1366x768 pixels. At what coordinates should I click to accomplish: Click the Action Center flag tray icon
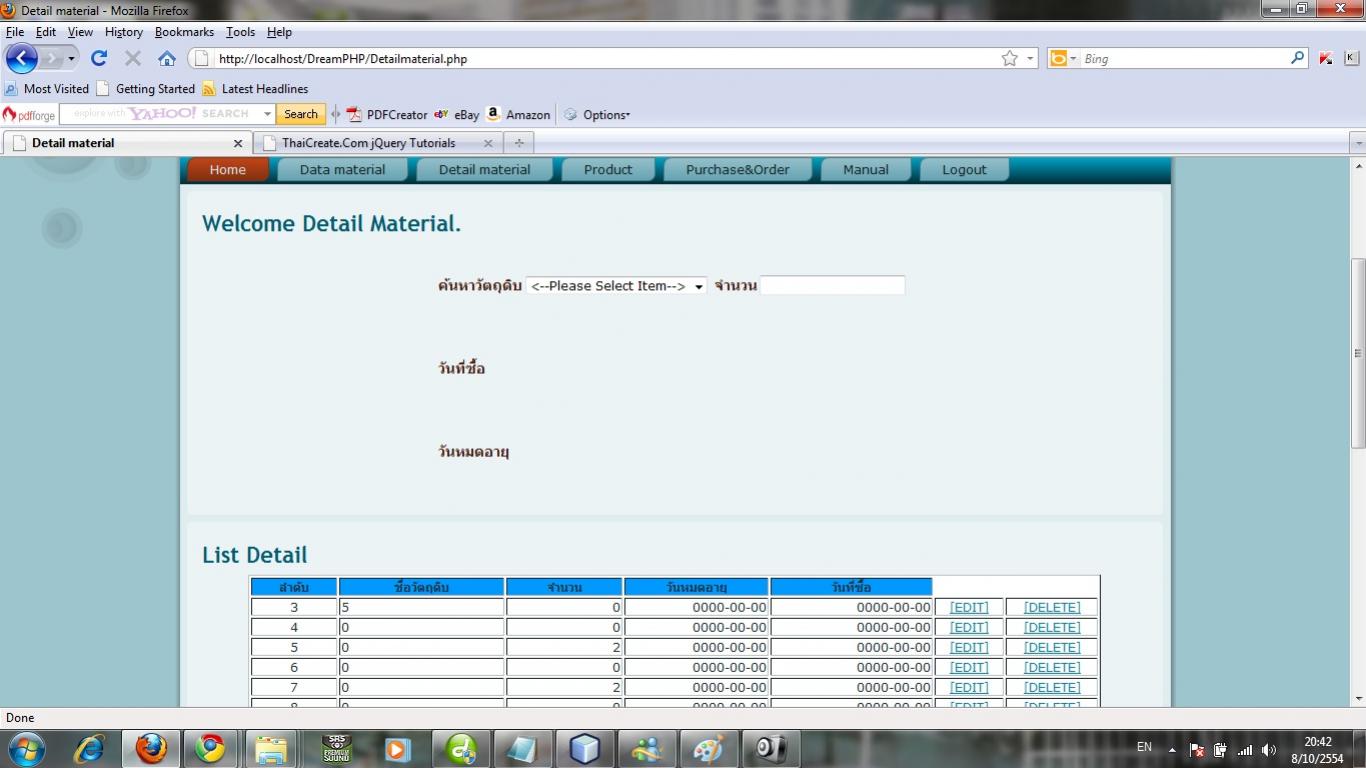1196,749
